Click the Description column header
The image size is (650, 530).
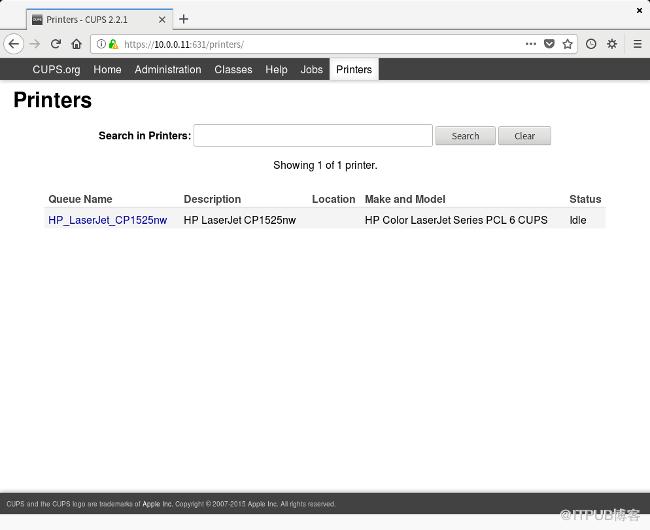tap(212, 199)
